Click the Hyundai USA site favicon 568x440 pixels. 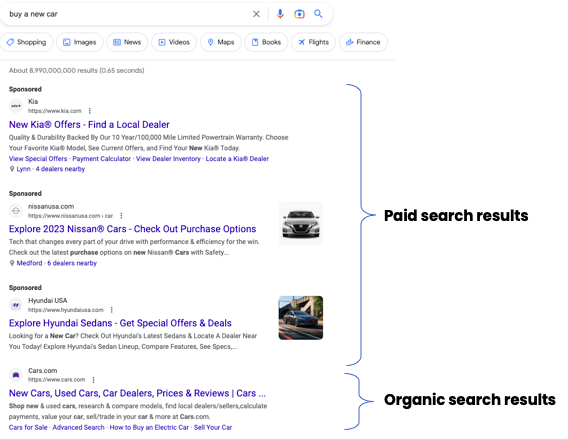pos(16,305)
